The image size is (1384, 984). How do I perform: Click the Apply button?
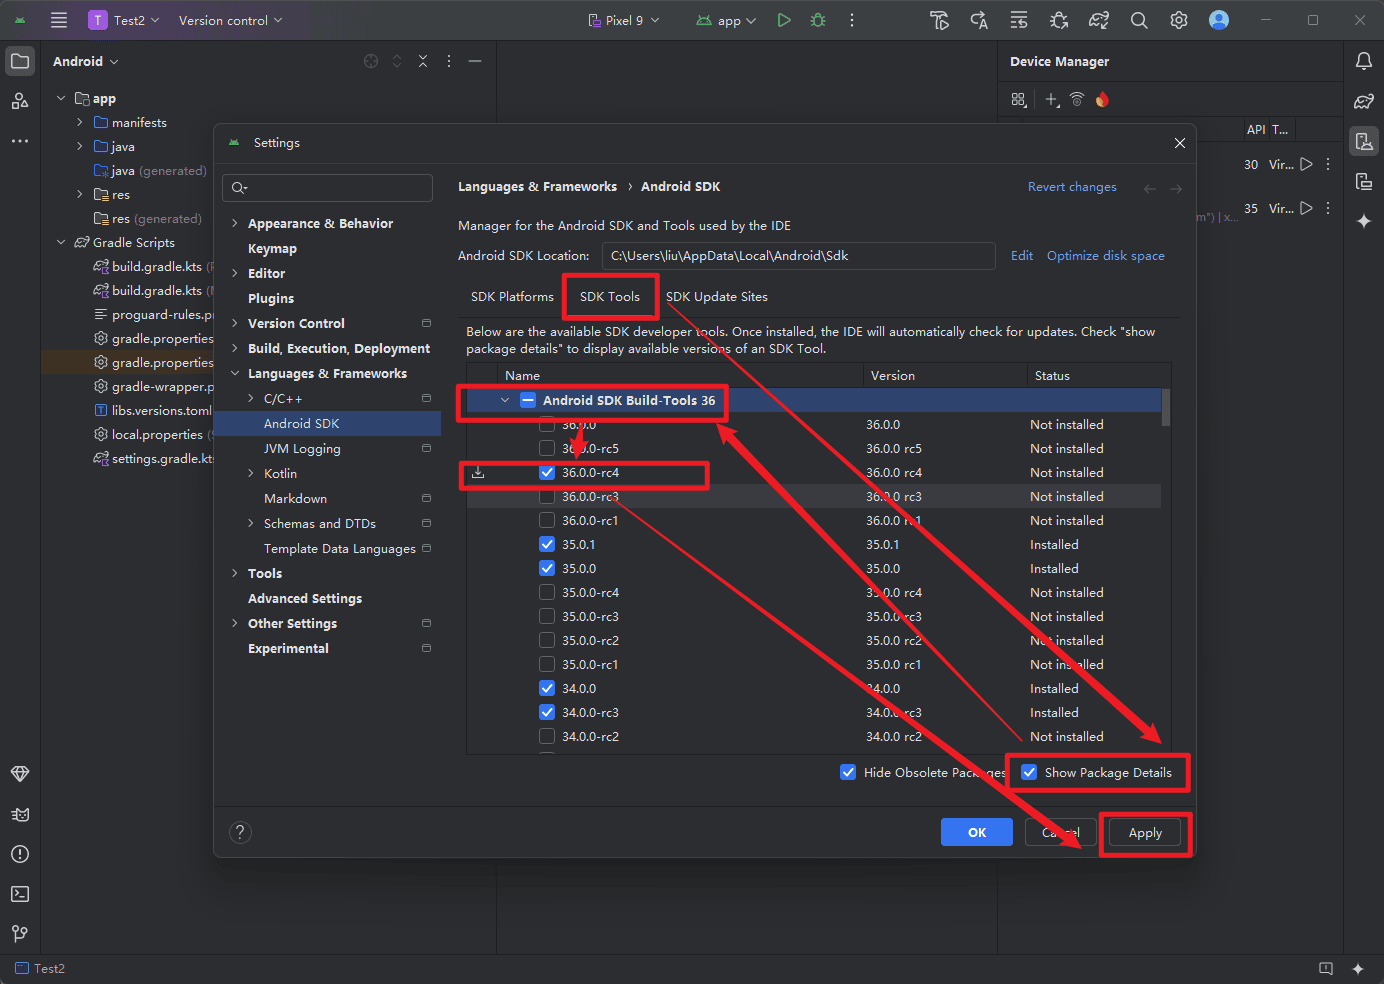coord(1145,833)
